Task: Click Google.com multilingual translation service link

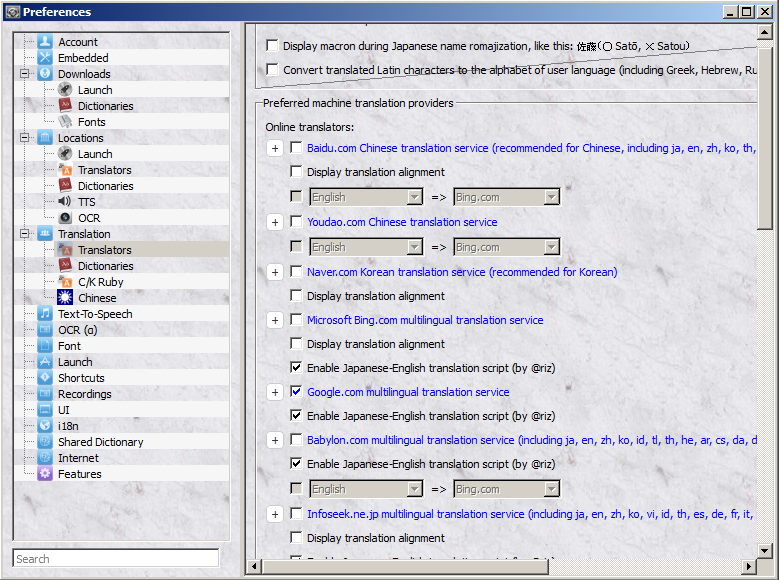Action: (x=408, y=392)
